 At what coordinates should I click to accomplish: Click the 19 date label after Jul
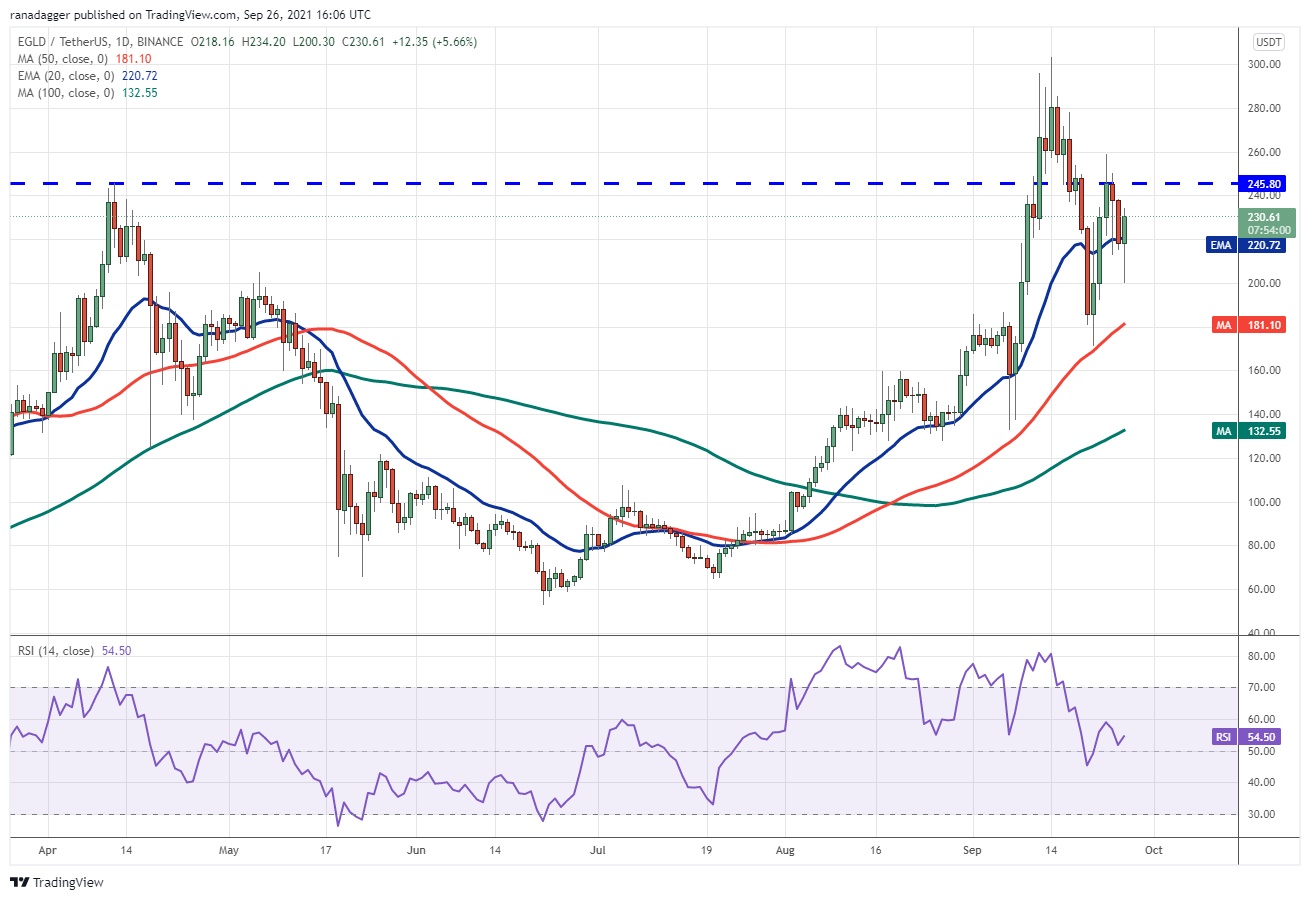coord(706,849)
